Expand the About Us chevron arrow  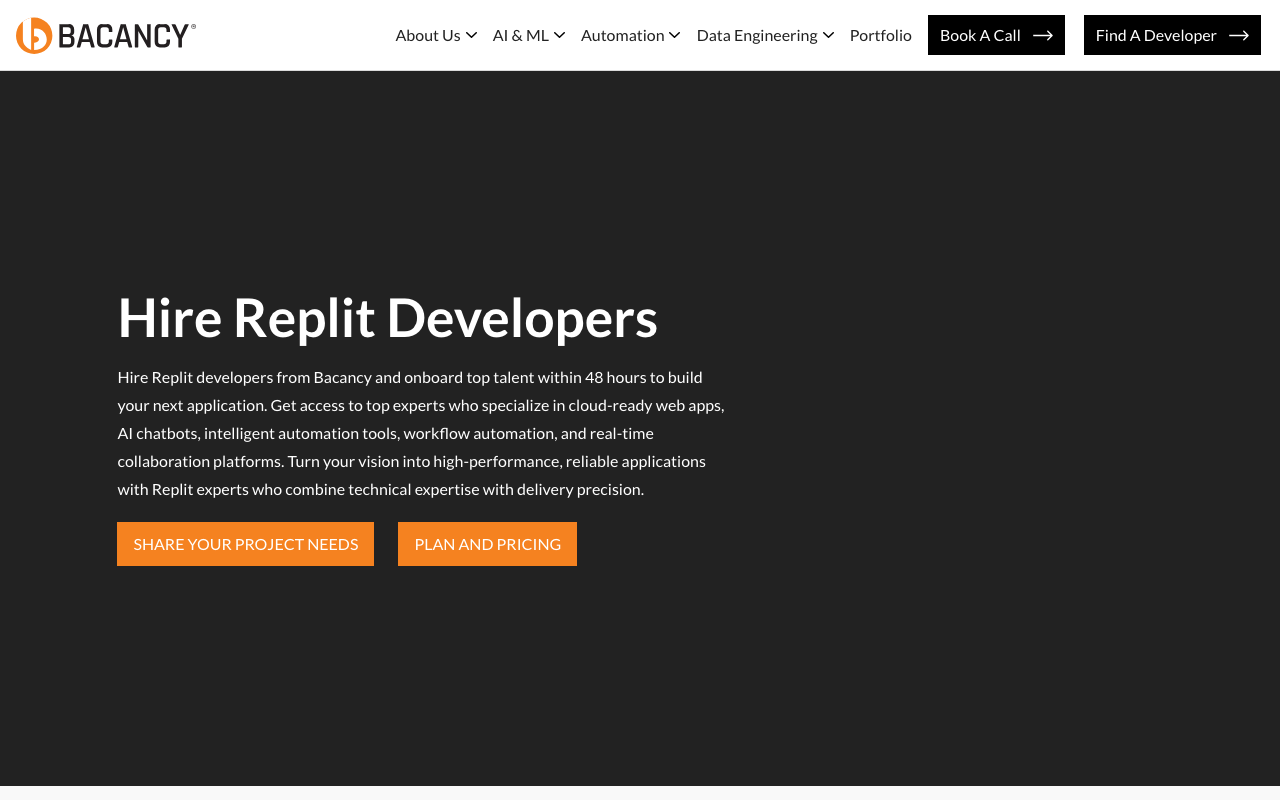click(x=471, y=35)
